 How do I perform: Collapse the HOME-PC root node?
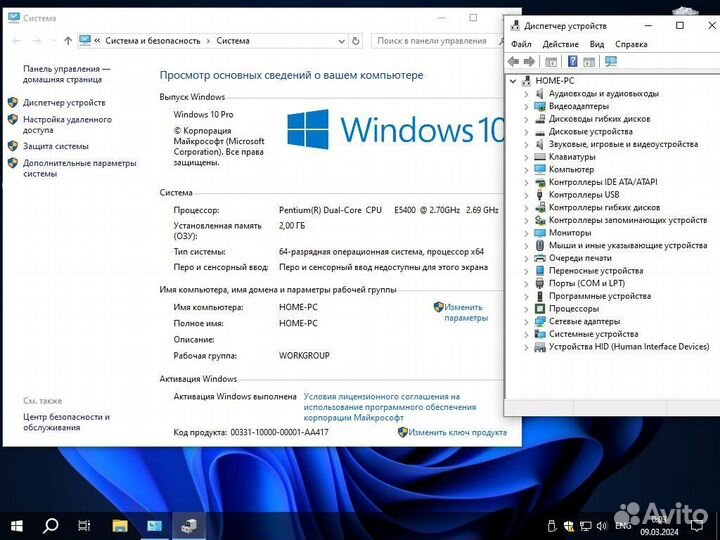[x=513, y=81]
